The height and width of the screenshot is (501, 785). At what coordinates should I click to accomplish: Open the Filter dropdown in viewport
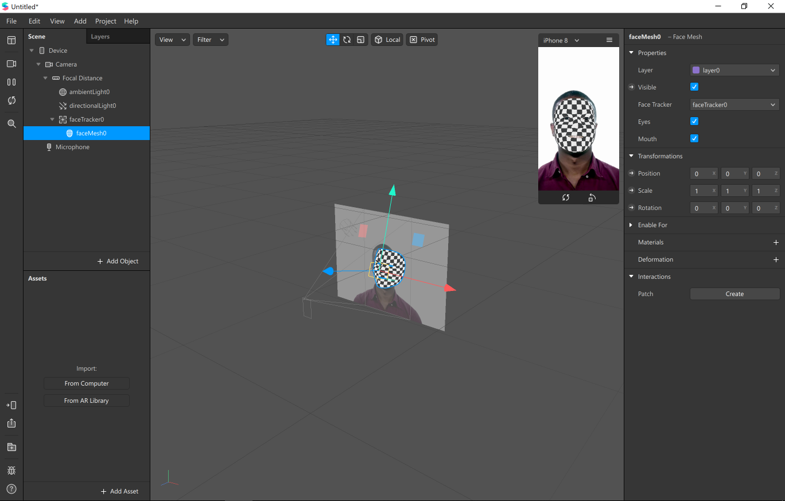click(210, 40)
